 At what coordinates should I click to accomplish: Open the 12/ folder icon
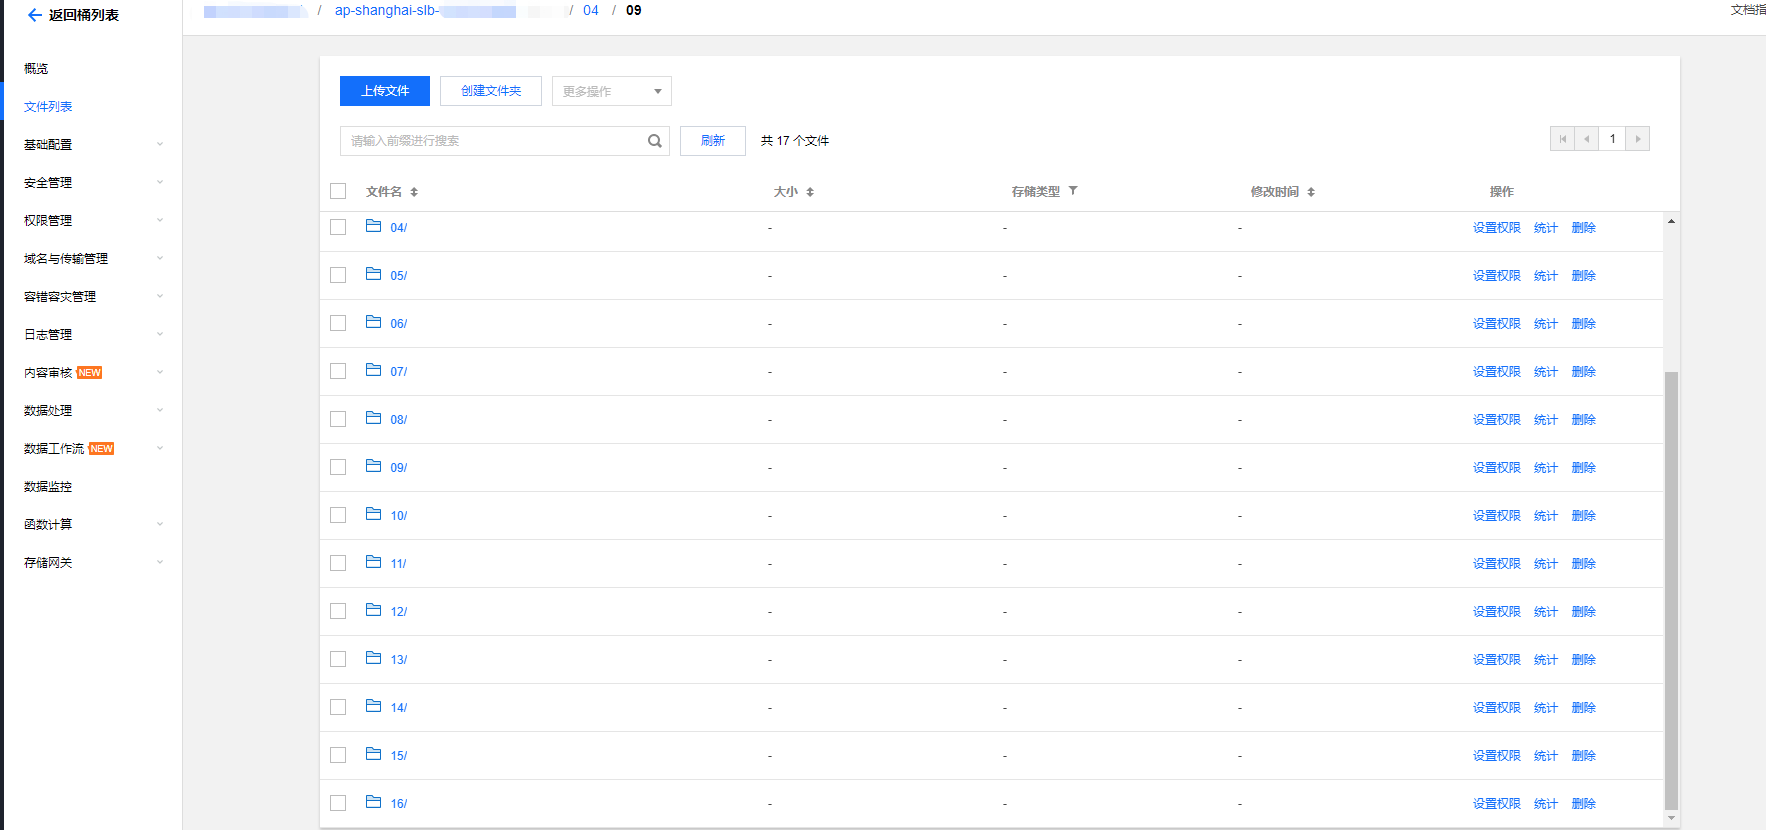tap(373, 610)
